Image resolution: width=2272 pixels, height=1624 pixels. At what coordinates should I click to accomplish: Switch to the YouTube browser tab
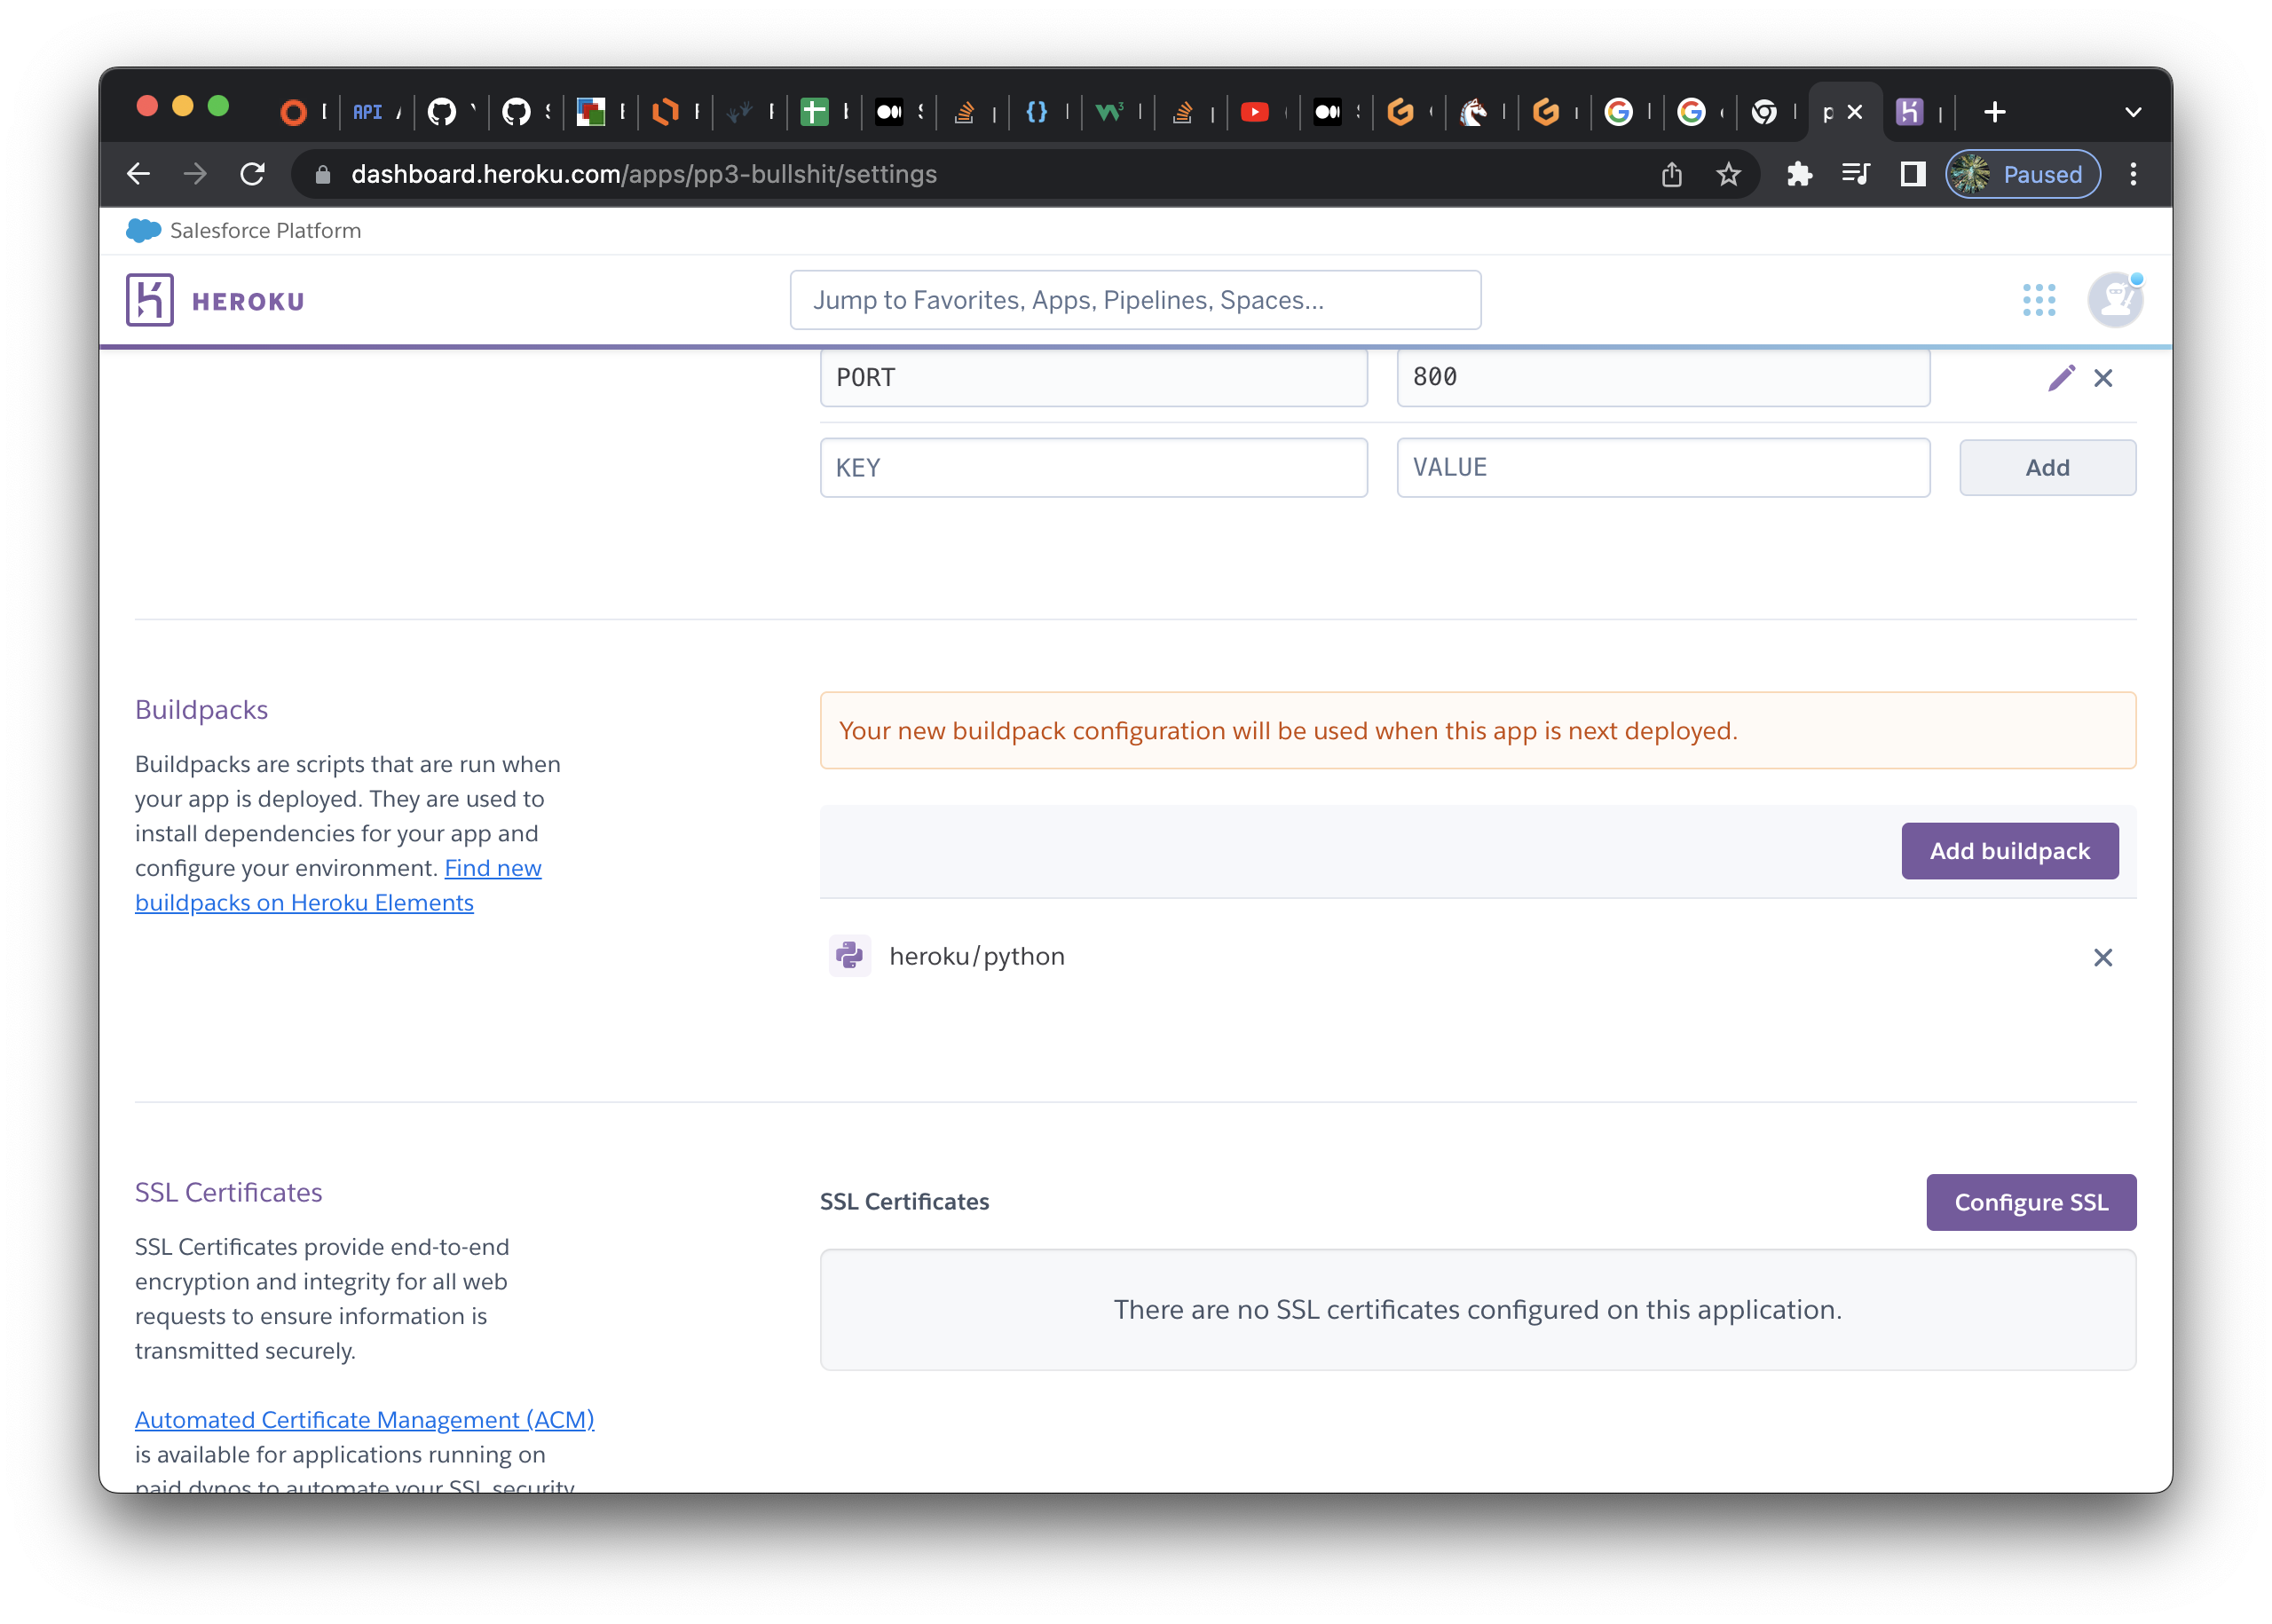[1255, 112]
